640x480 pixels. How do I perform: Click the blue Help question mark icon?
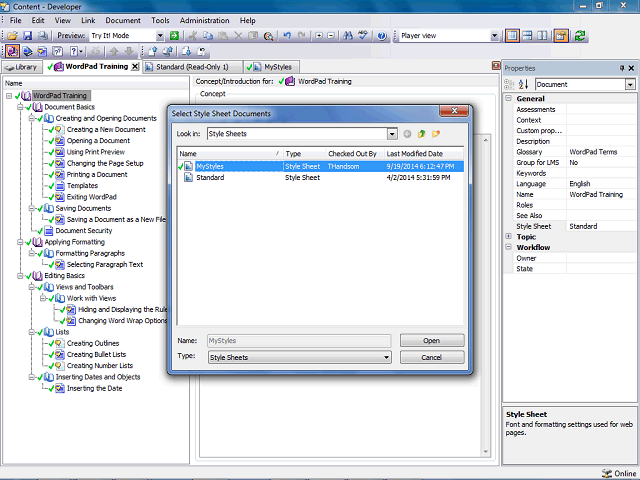(382, 36)
